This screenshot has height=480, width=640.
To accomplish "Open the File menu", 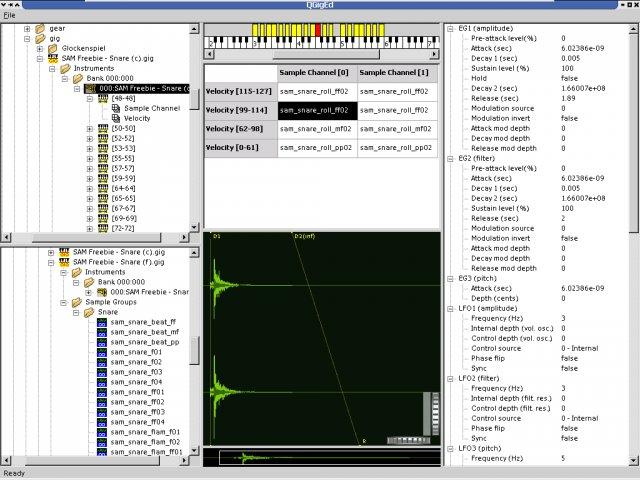I will [x=9, y=16].
